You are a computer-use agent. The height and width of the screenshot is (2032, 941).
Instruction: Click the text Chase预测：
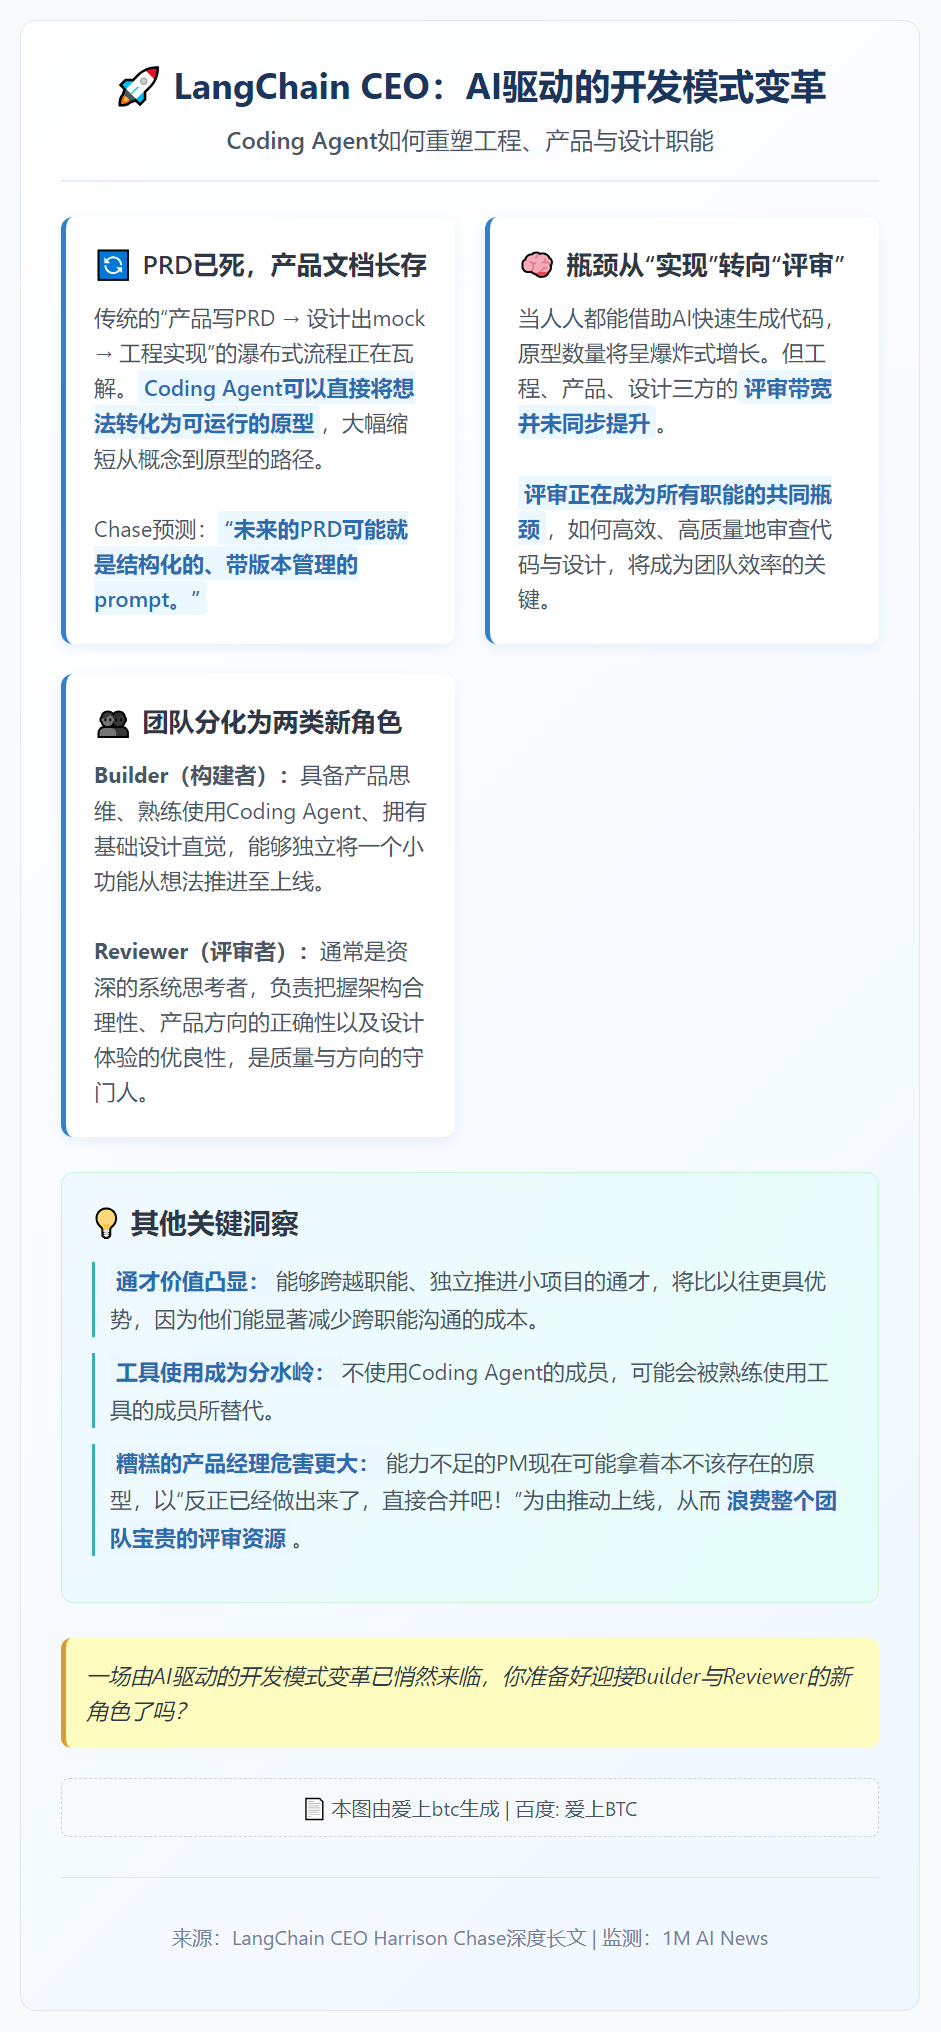pyautogui.click(x=150, y=530)
